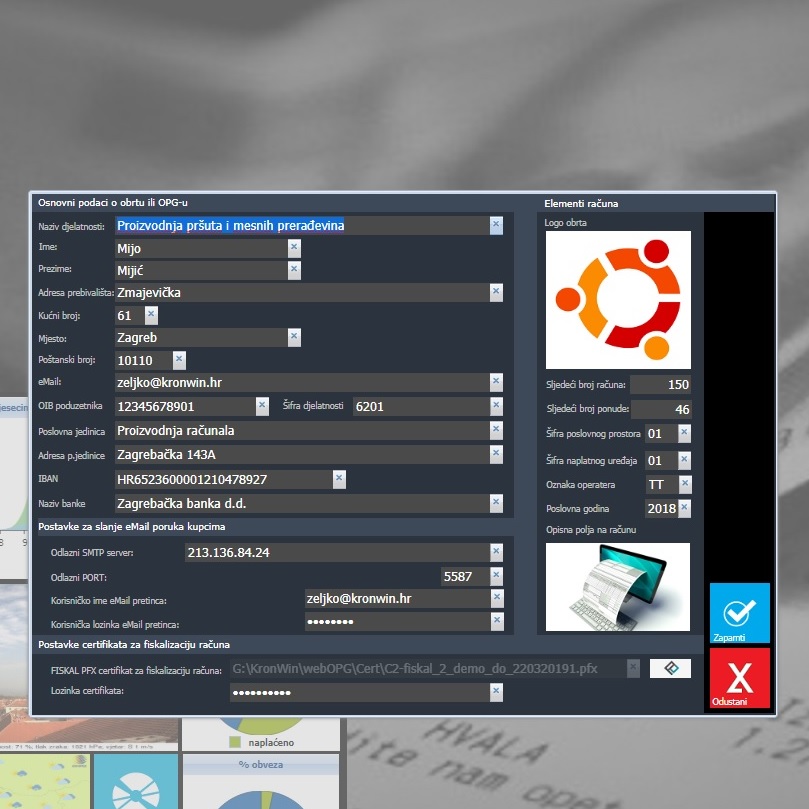
Task: Clear the Lozinka certifikata field
Action: pos(496,692)
